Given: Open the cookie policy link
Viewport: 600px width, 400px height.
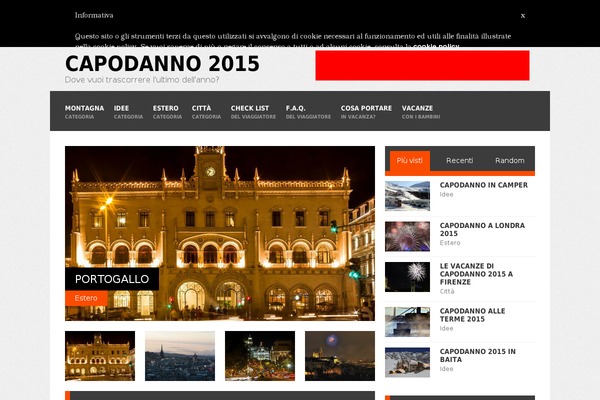Looking at the screenshot, I should [436, 46].
